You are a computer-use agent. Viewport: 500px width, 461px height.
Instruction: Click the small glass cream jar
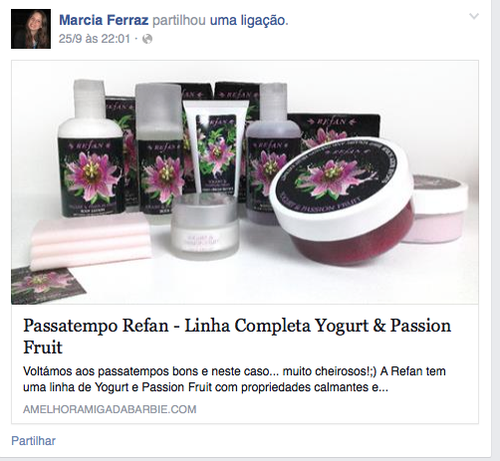[205, 227]
